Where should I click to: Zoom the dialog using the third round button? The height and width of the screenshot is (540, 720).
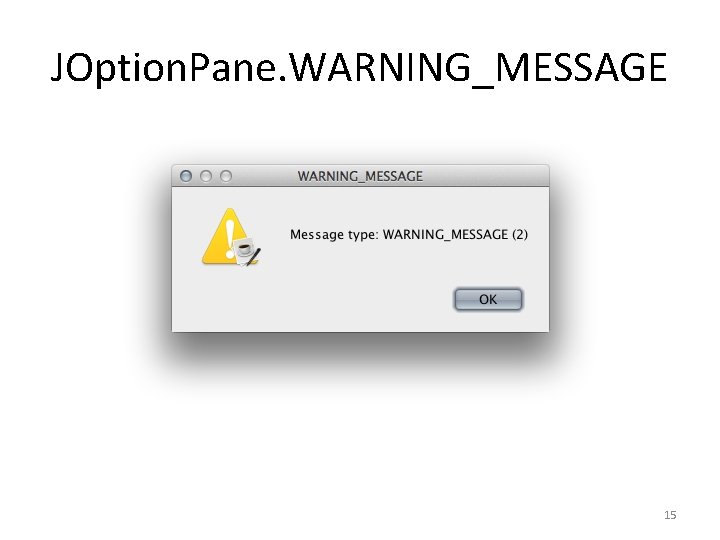tap(226, 176)
